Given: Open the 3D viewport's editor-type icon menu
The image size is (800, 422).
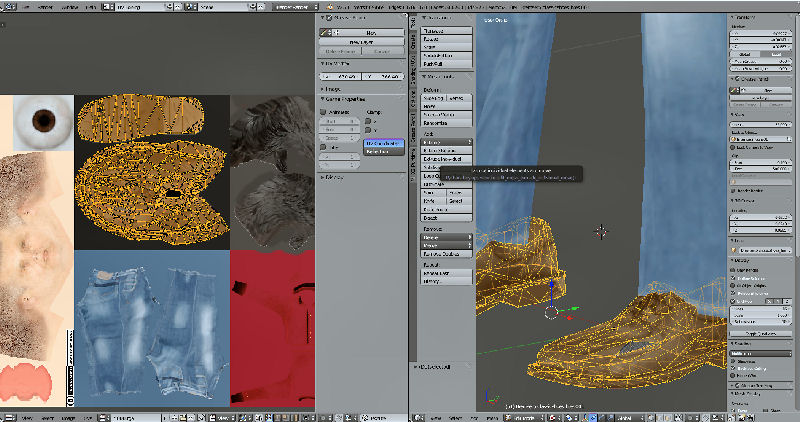Looking at the screenshot, I should tap(418, 417).
